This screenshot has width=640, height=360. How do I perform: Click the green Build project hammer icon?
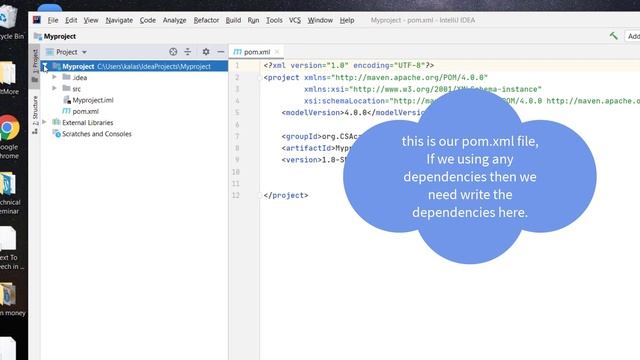click(613, 36)
